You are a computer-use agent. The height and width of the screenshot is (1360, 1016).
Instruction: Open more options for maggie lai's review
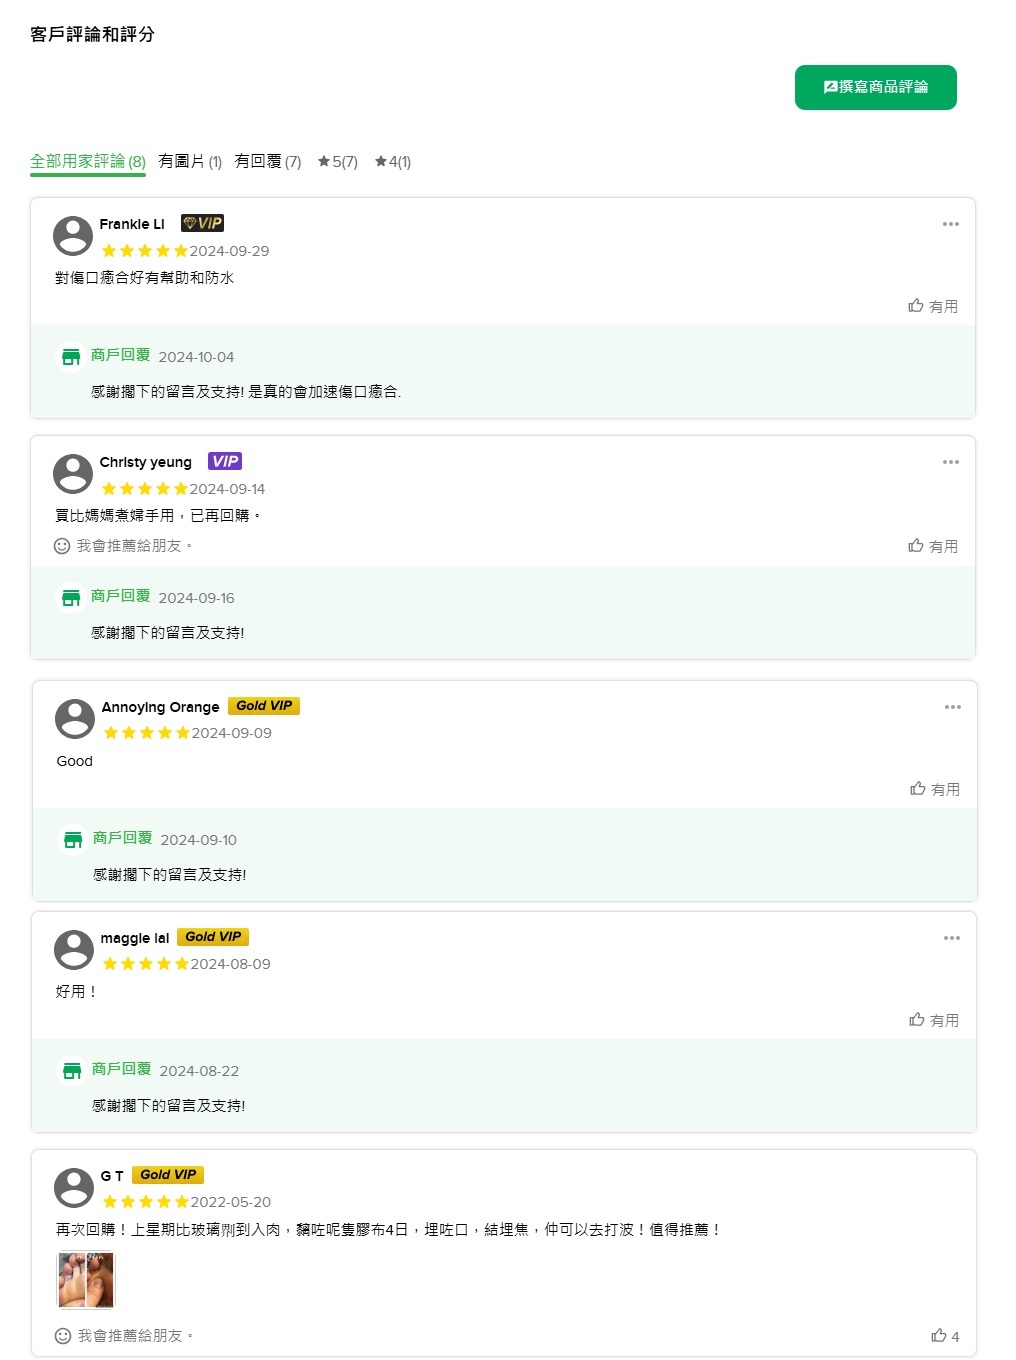click(951, 938)
